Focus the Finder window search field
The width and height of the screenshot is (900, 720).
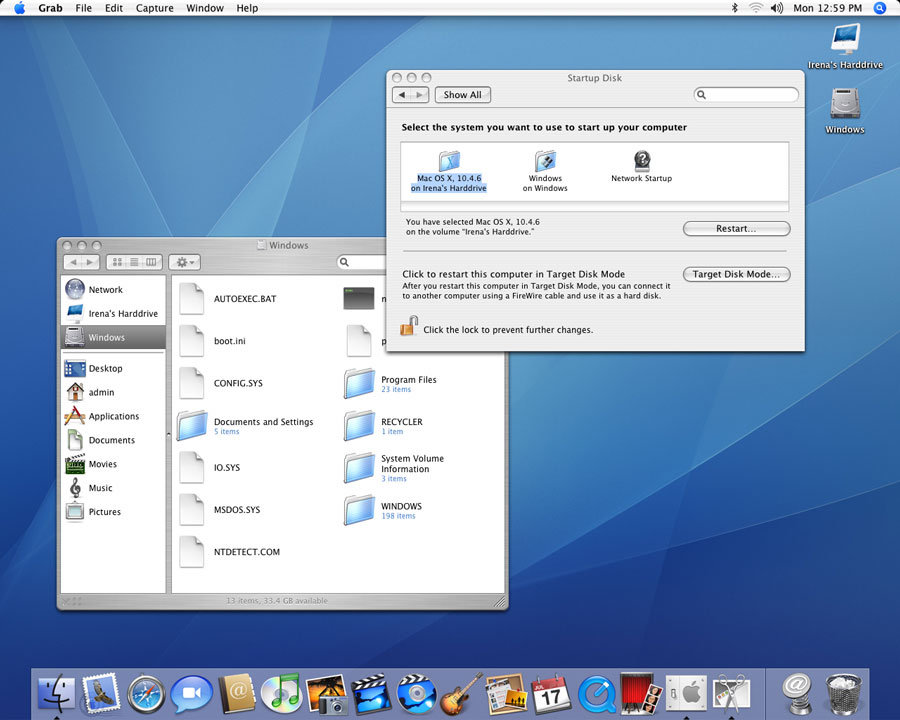(362, 262)
